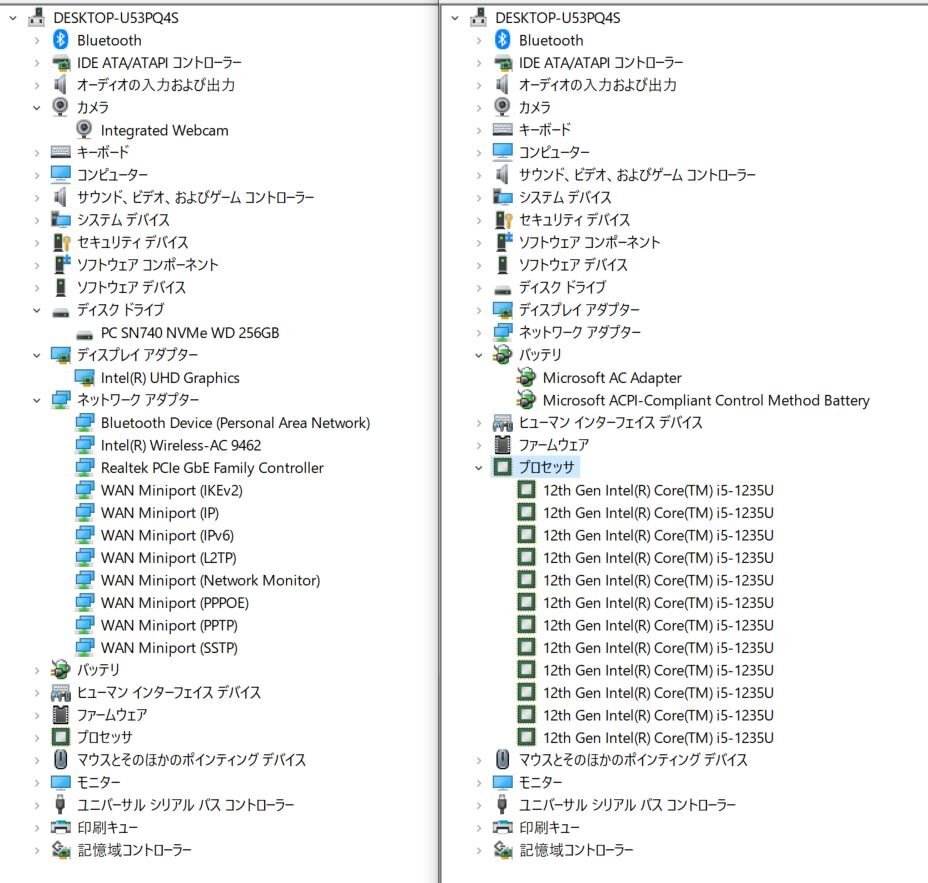Click キーボード keyboard icon in right pane
This screenshot has height=883, width=928.
click(502, 130)
